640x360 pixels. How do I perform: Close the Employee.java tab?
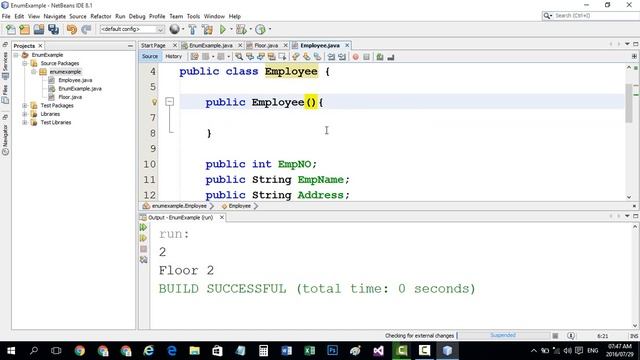[x=347, y=45]
